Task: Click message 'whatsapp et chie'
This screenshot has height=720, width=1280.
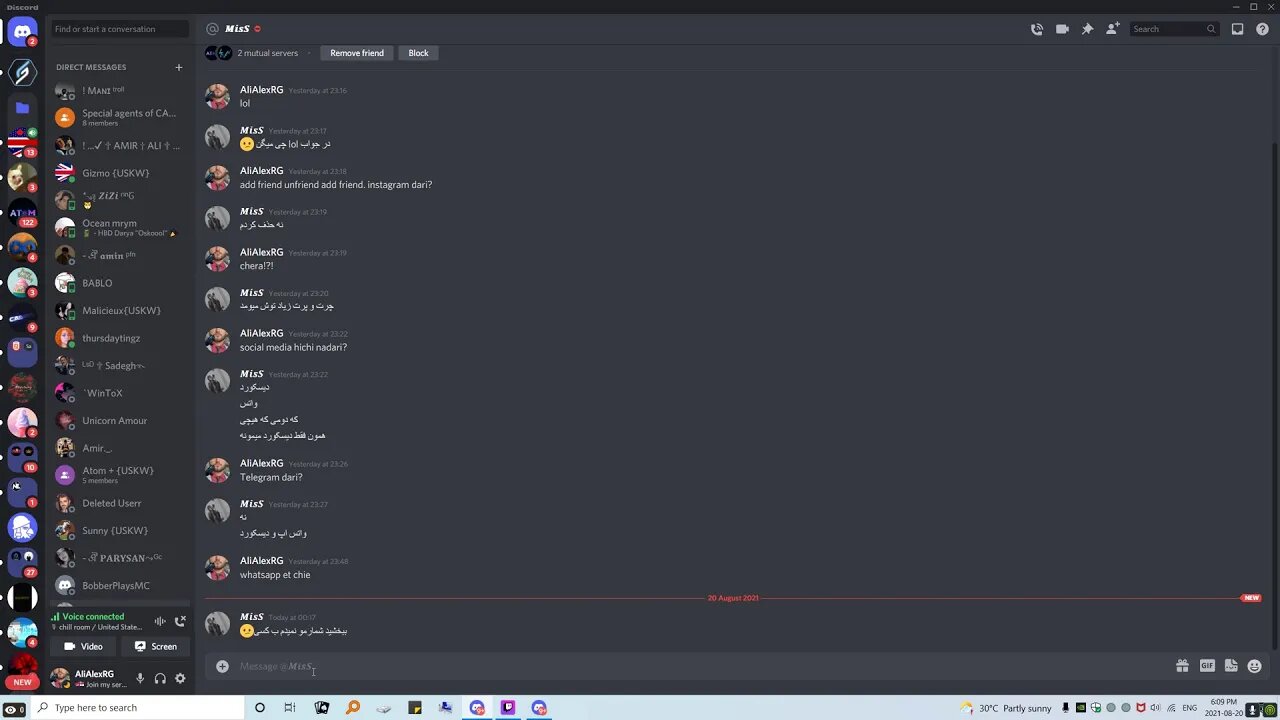Action: pos(275,575)
